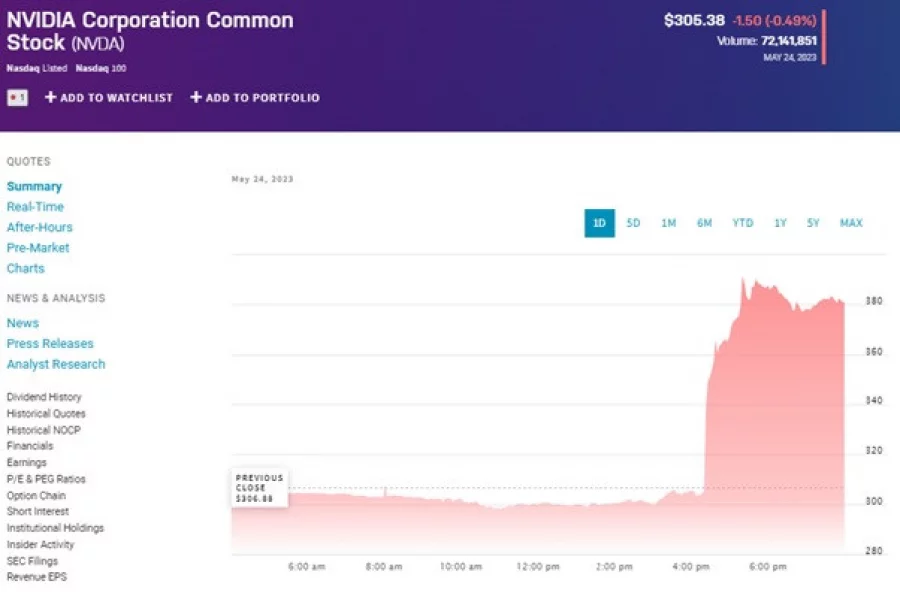
Task: Switch chart to 5Y range
Action: pos(813,223)
